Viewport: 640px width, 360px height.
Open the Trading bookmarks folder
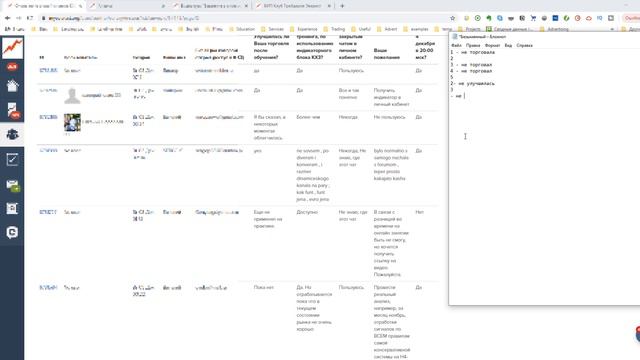click(335, 29)
